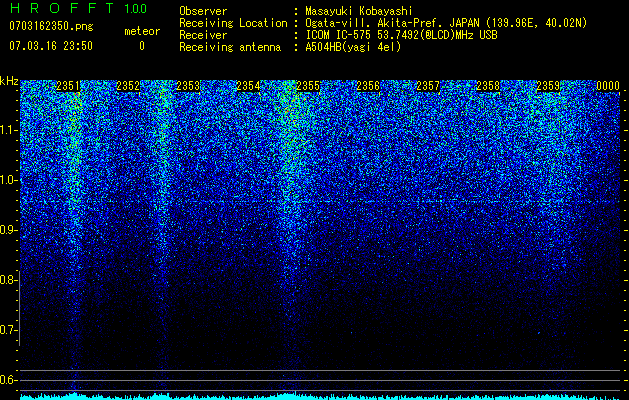Click the receiver ICOM IC-575 text

[401, 35]
